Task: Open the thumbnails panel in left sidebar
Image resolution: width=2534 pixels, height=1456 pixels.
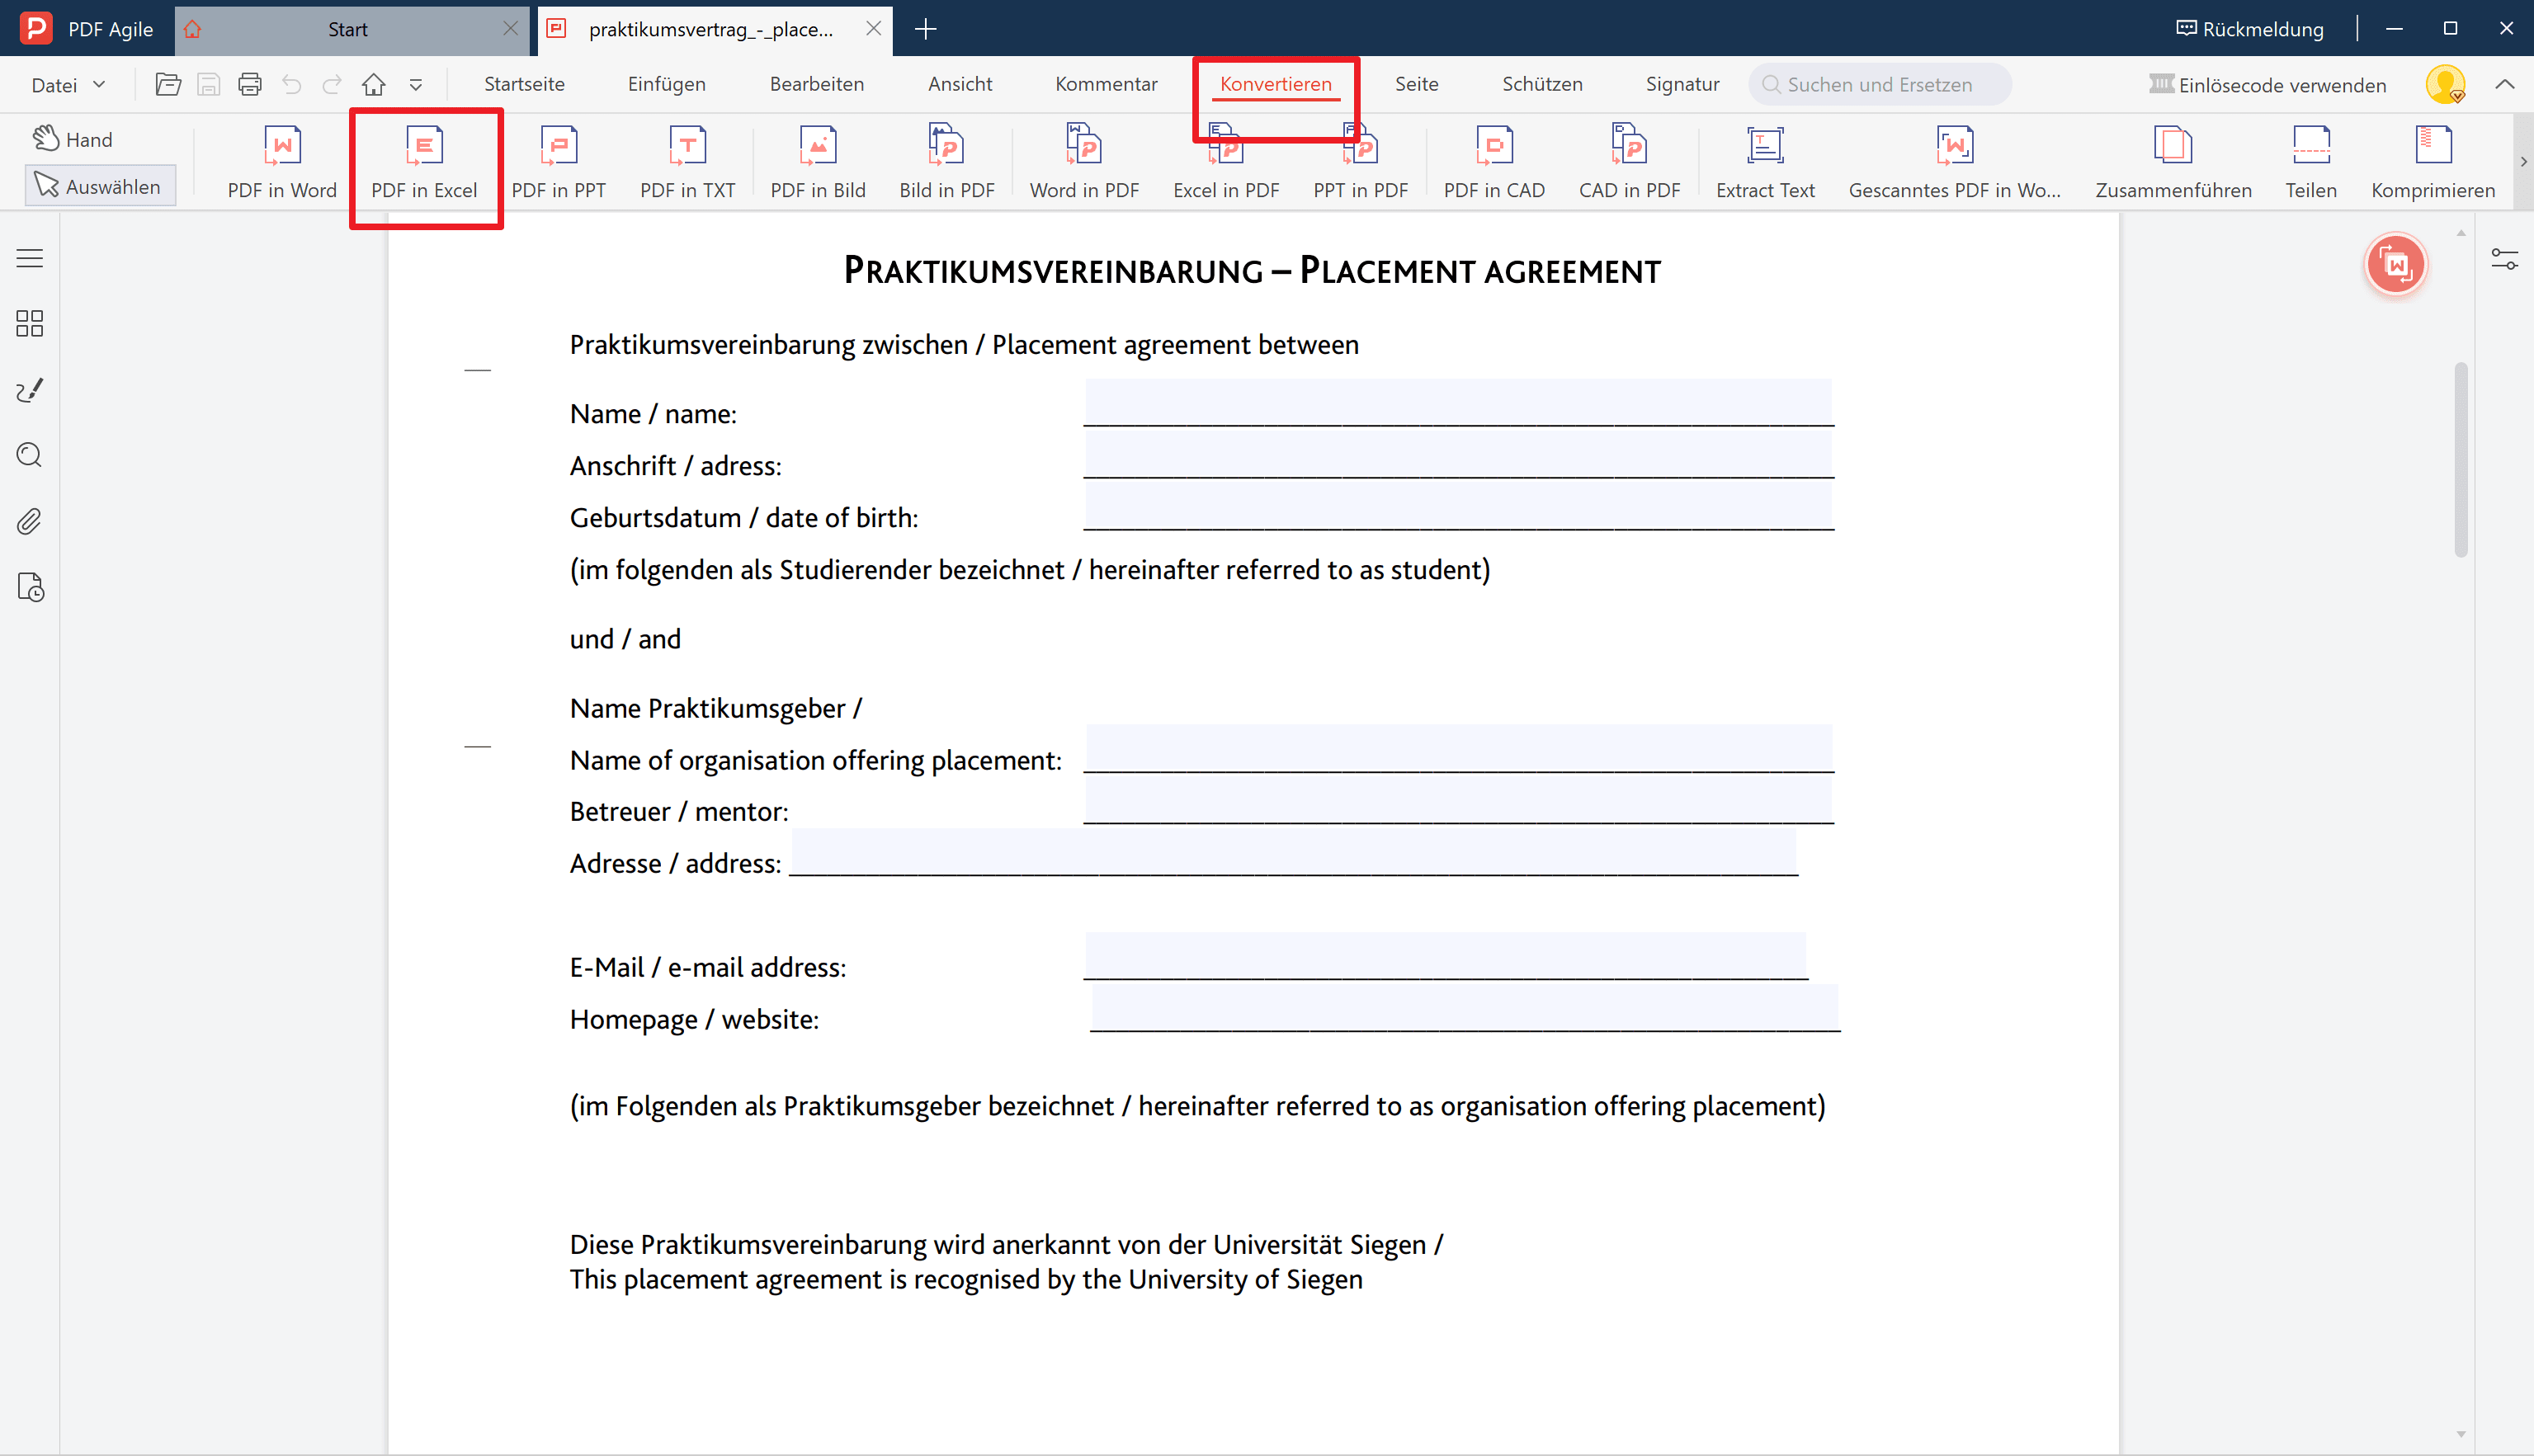Action: click(30, 323)
